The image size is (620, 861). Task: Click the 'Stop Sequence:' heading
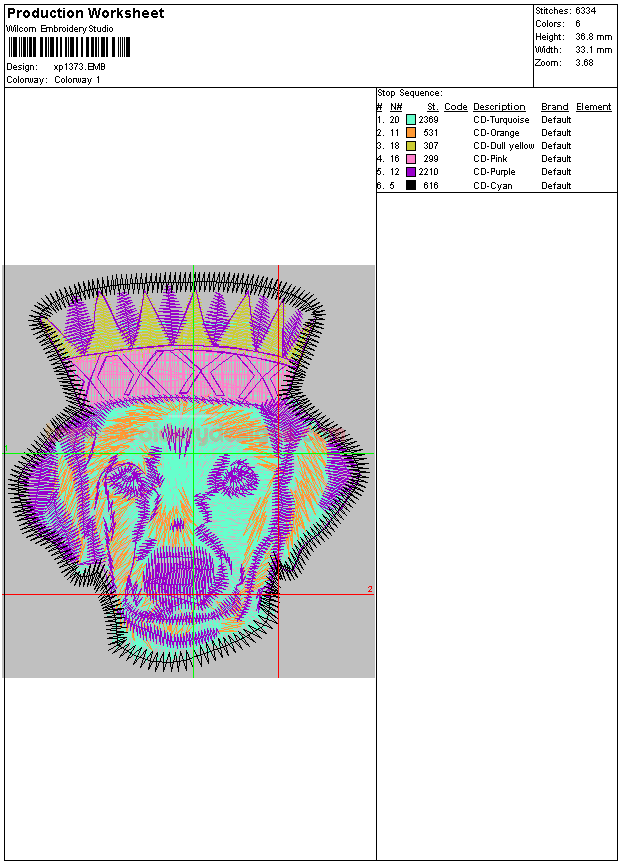(410, 93)
